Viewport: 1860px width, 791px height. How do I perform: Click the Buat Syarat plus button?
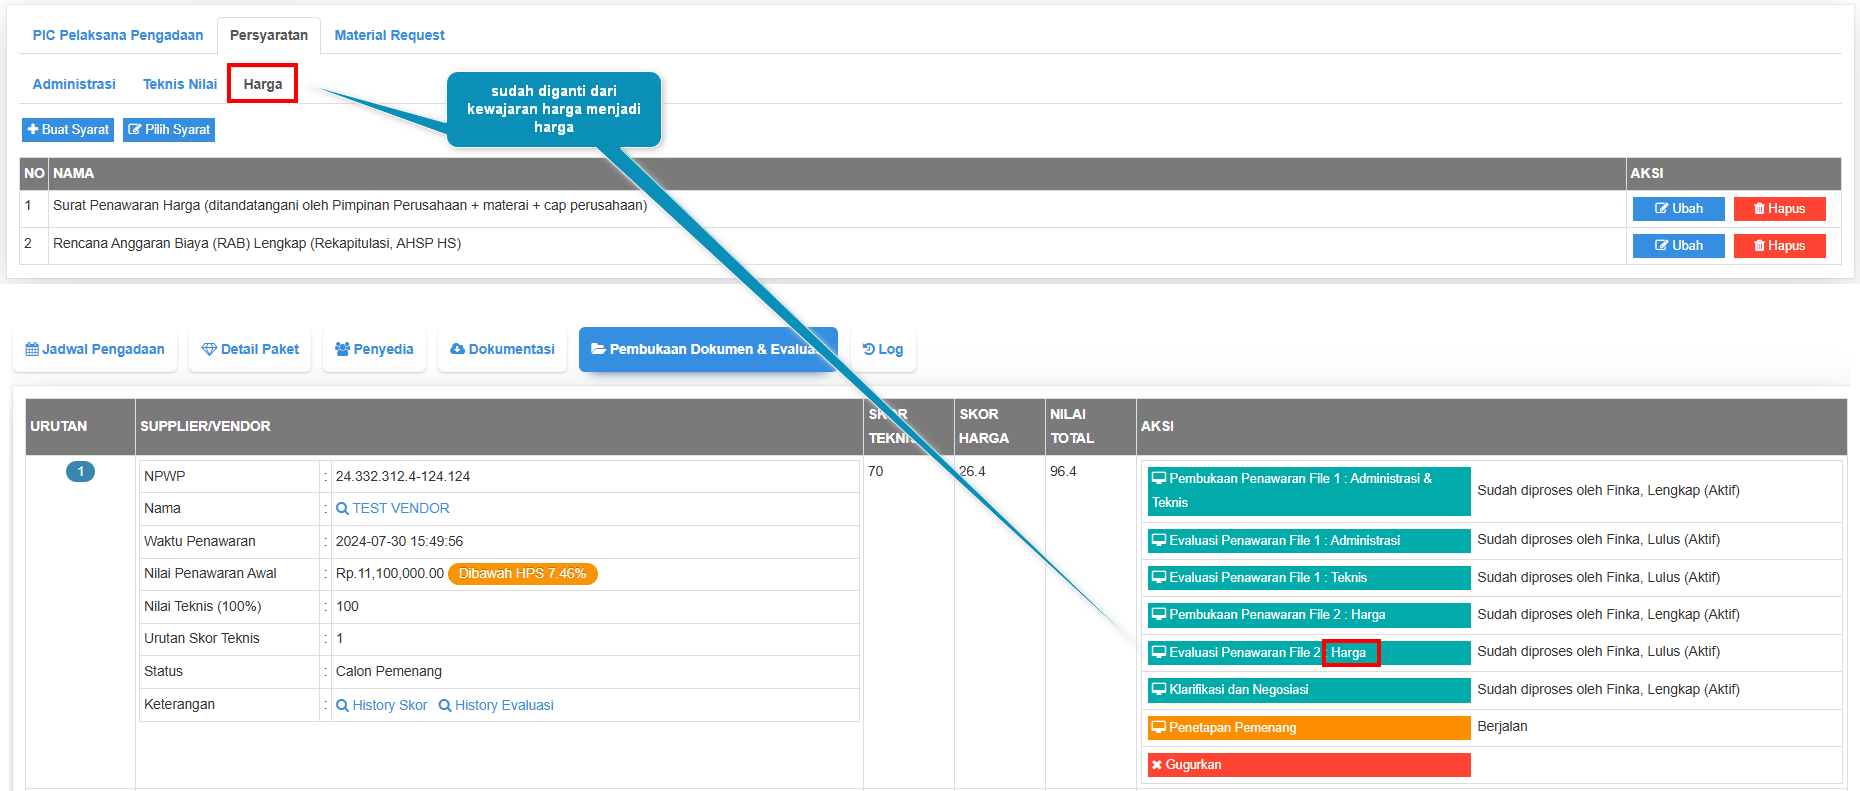pyautogui.click(x=68, y=130)
